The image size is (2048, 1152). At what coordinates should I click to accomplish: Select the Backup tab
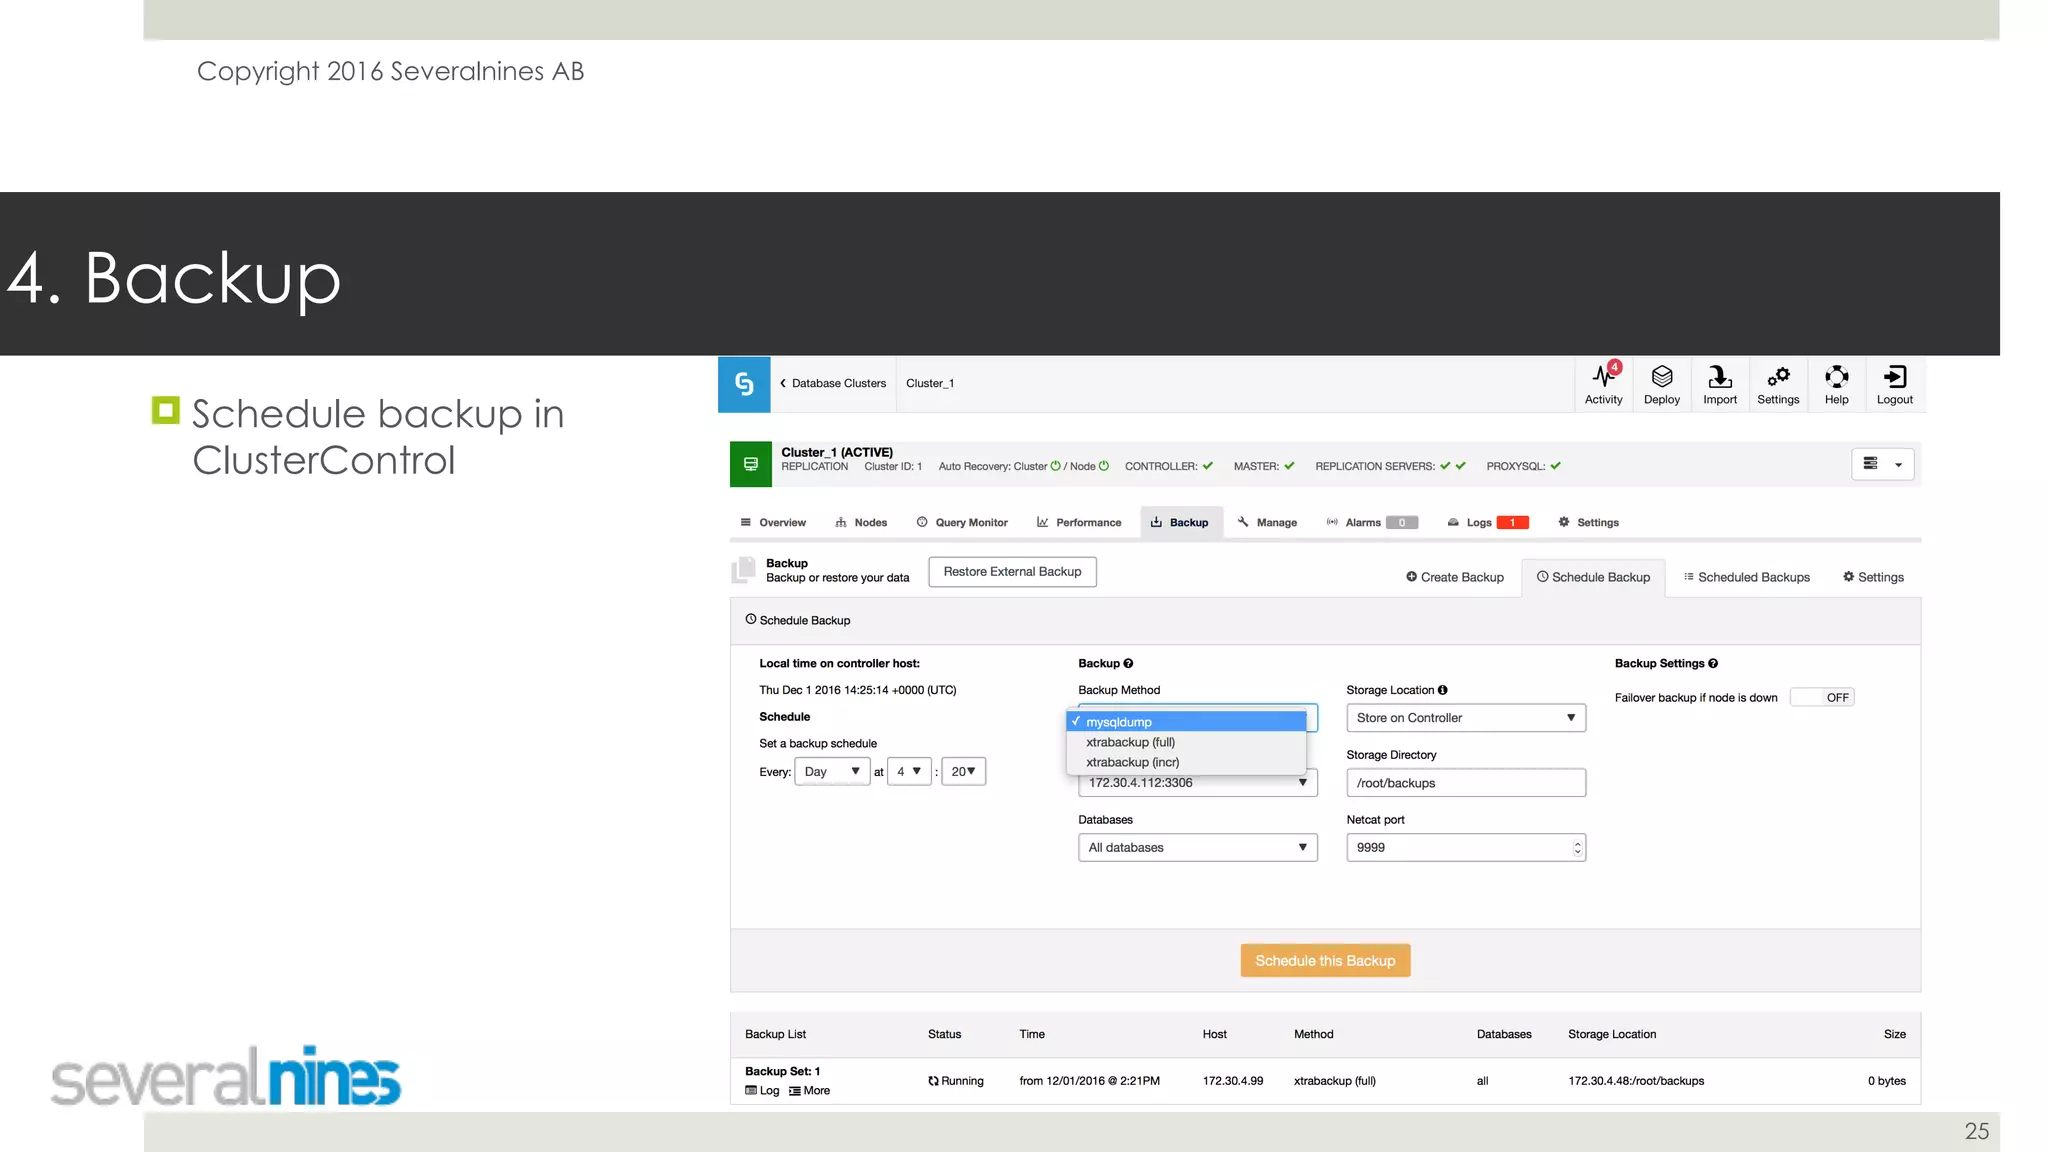coord(1180,522)
